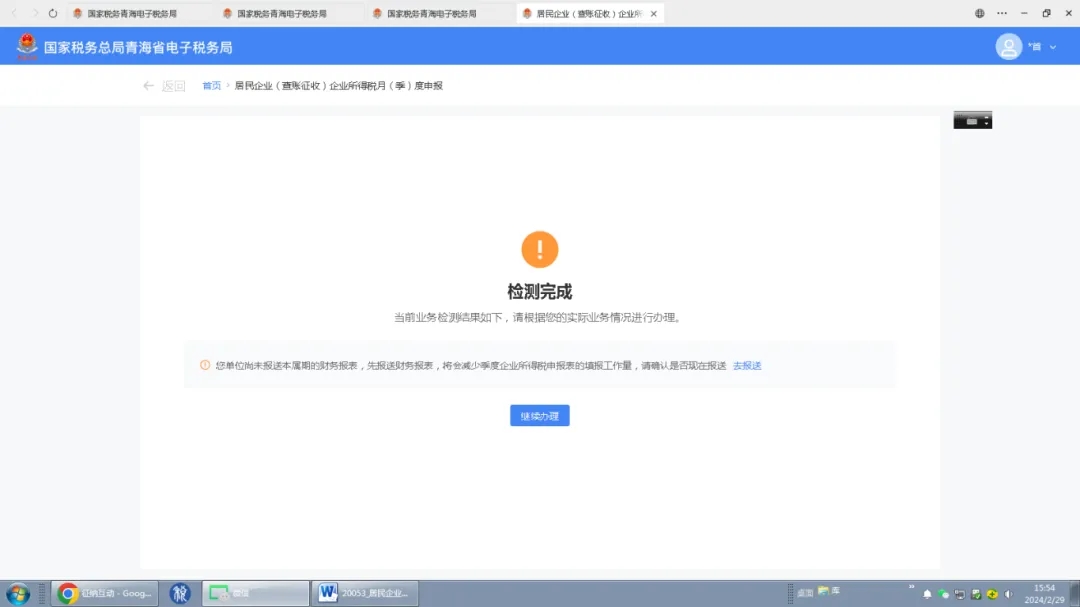Open the 库 library folder in taskbar
Screen dimensions: 1080x607
pyautogui.click(x=829, y=591)
